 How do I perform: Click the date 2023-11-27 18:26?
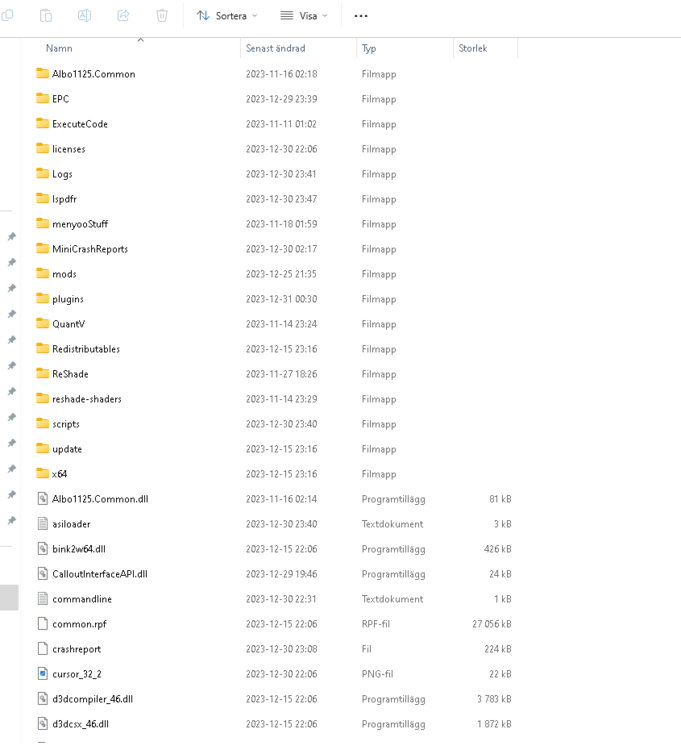click(281, 374)
